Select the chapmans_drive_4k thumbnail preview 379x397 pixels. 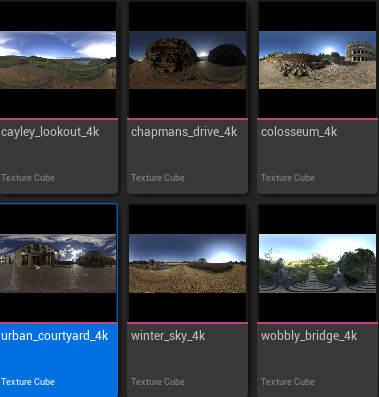[187, 60]
